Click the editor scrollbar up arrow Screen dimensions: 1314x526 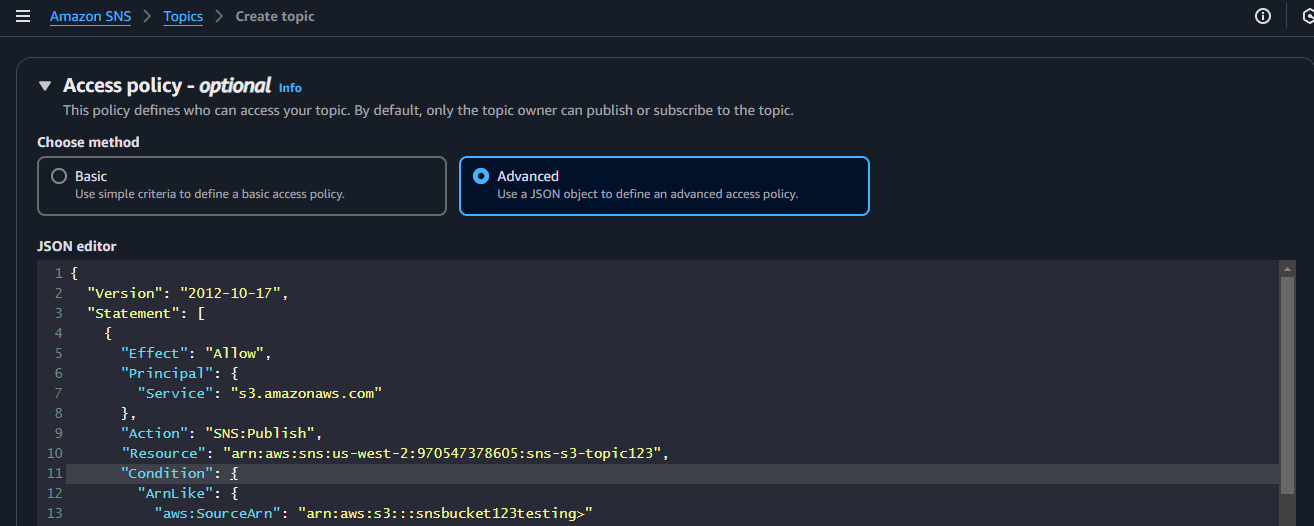pyautogui.click(x=1287, y=270)
